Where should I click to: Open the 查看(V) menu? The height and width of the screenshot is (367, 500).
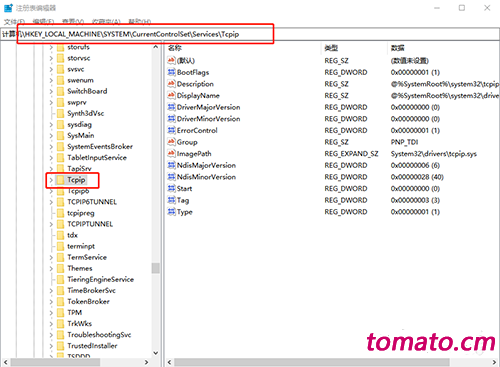click(73, 22)
